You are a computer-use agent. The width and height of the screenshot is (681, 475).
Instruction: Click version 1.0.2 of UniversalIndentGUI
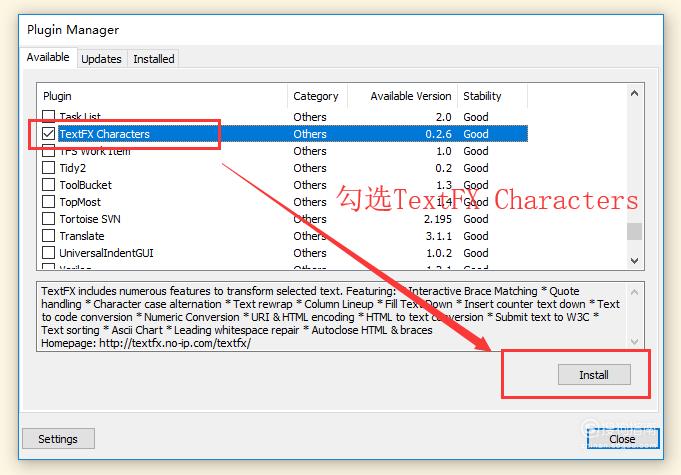pos(439,253)
